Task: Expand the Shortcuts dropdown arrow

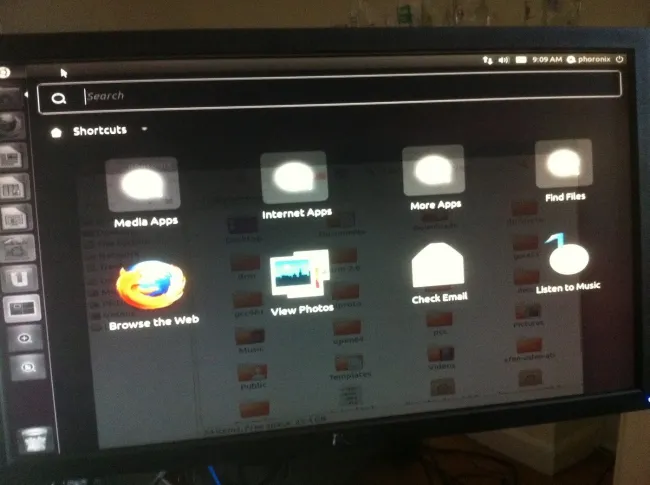Action: (x=145, y=129)
